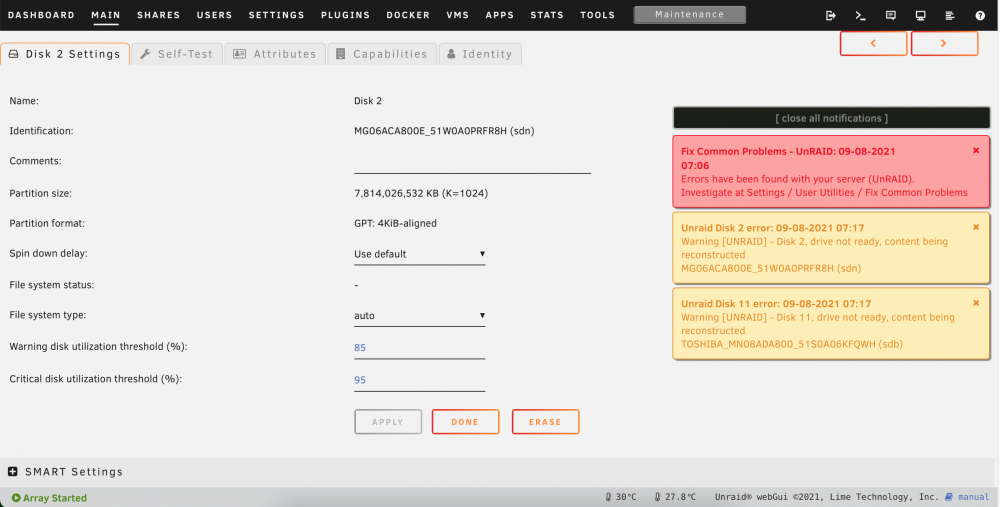Click the Unraid Disk 11 error title
Screen dimensions: 1000x507
[776, 304]
